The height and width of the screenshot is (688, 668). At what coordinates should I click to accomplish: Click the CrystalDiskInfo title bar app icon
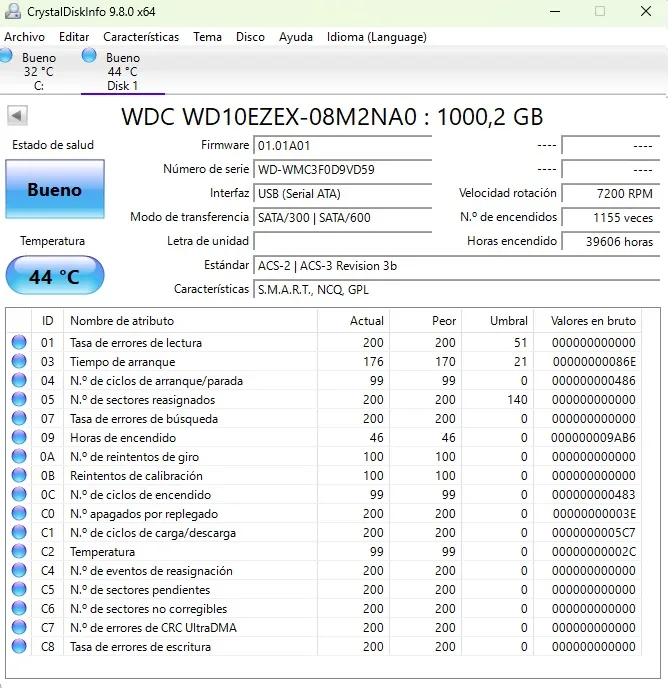12,11
